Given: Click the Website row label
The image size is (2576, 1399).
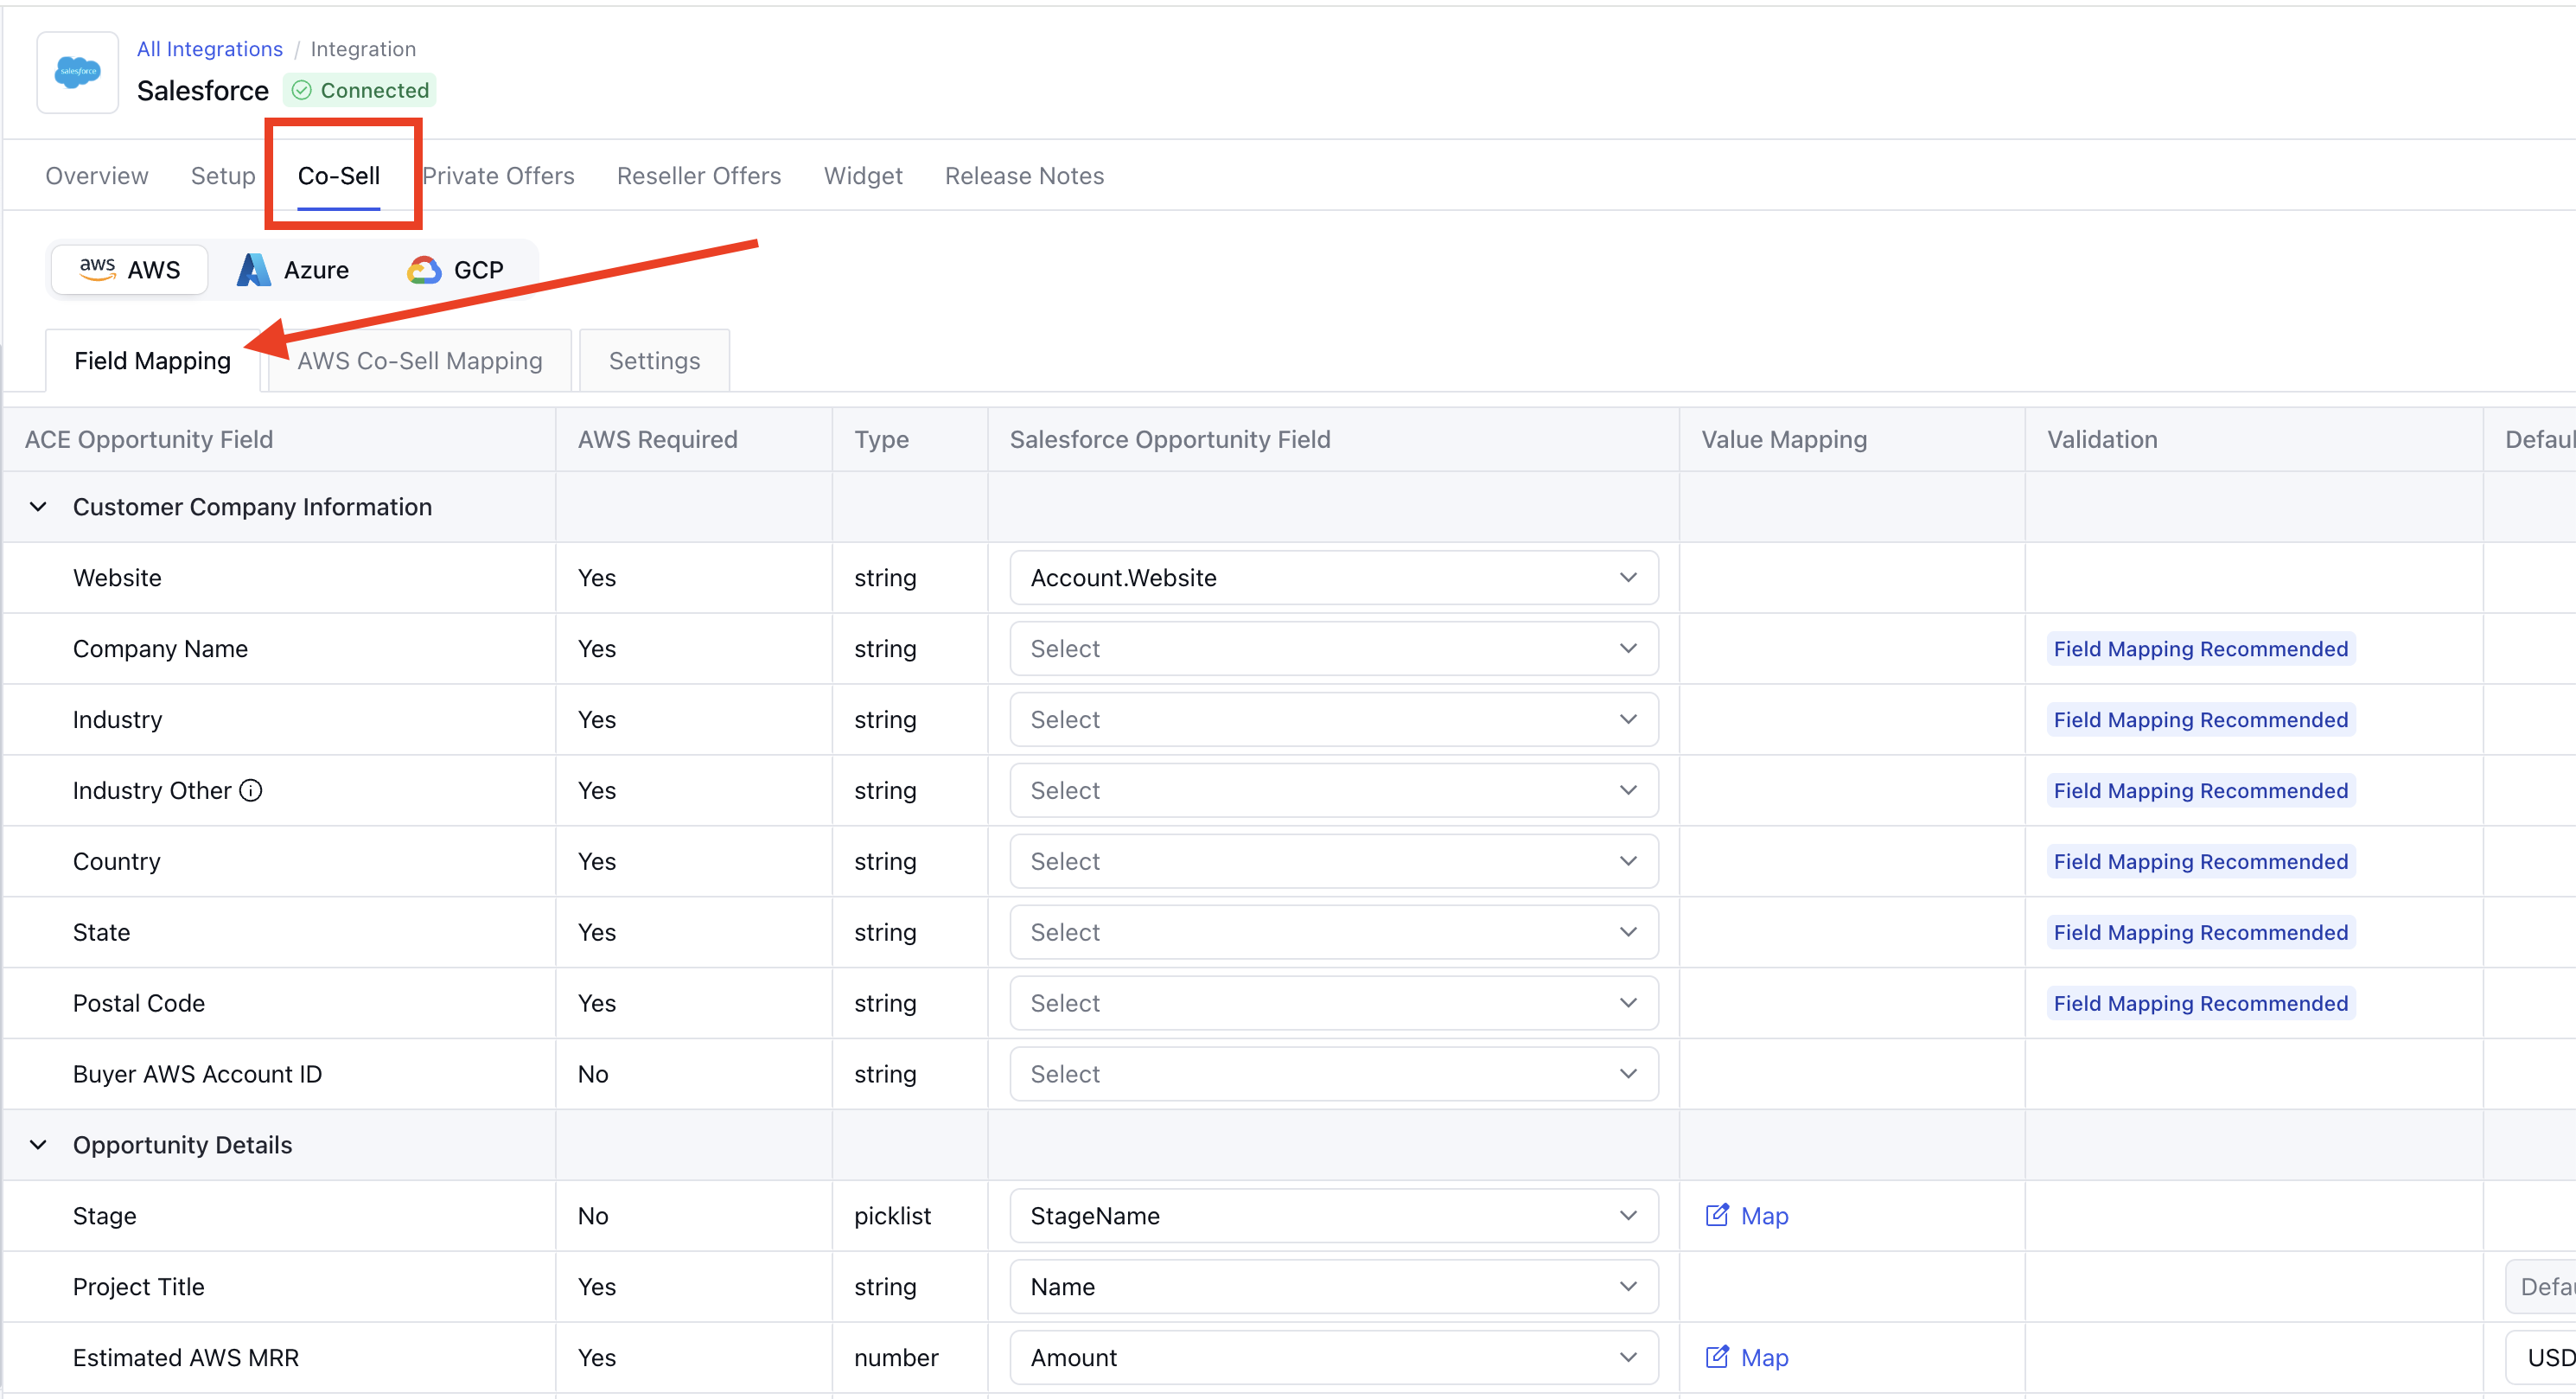Looking at the screenshot, I should (117, 578).
